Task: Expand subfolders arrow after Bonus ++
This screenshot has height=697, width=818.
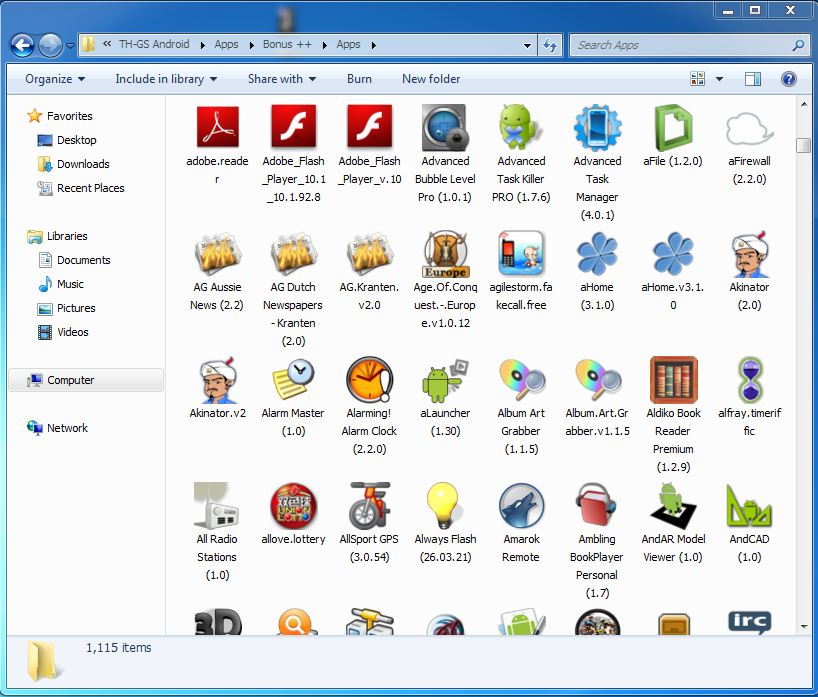Action: pos(325,45)
